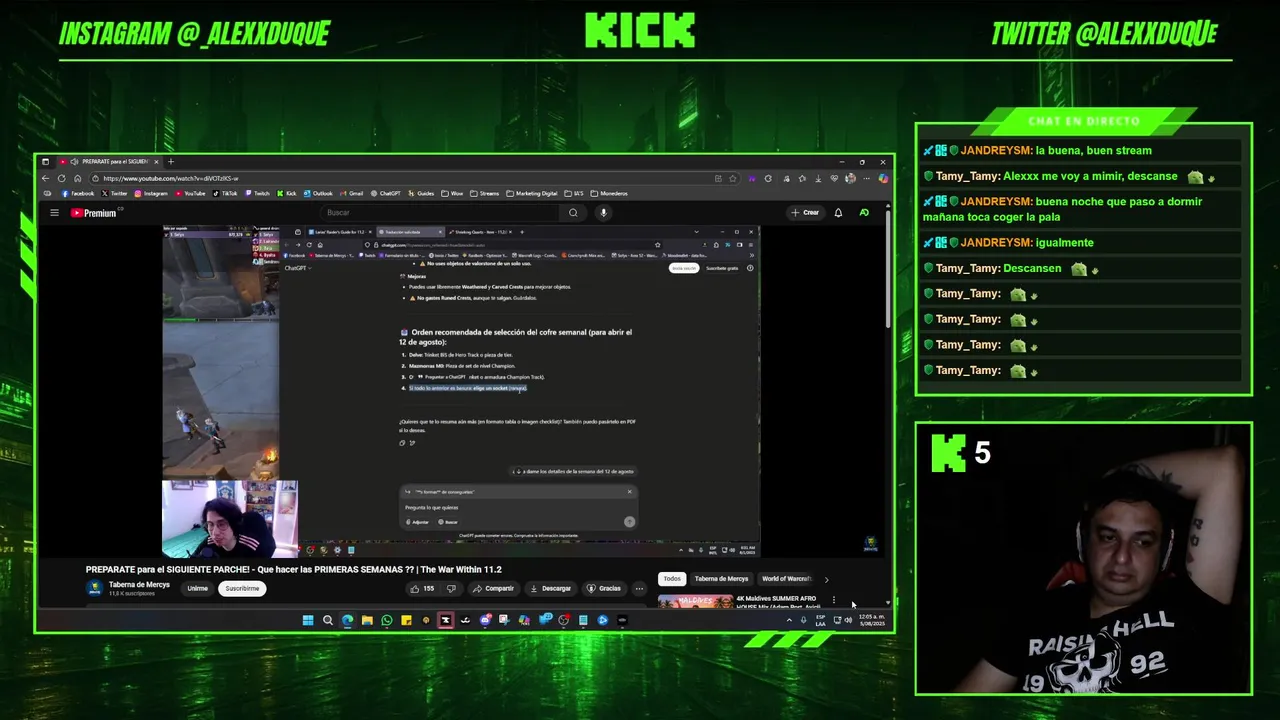This screenshot has height=720, width=1280.
Task: Open the Outlook bookmark
Action: (318, 193)
